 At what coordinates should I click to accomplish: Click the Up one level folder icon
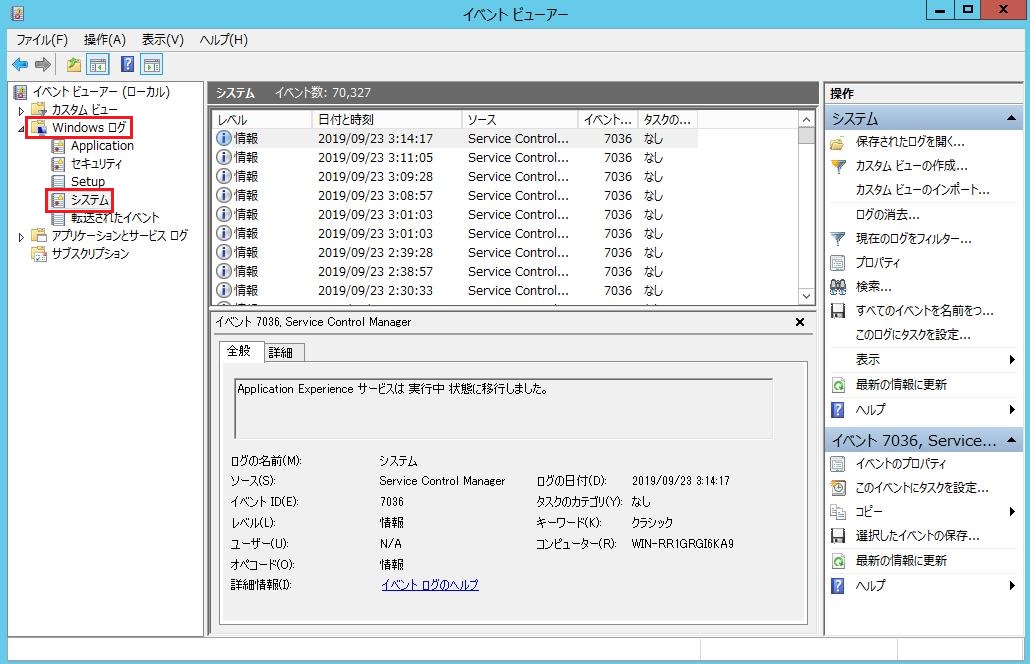(x=74, y=64)
